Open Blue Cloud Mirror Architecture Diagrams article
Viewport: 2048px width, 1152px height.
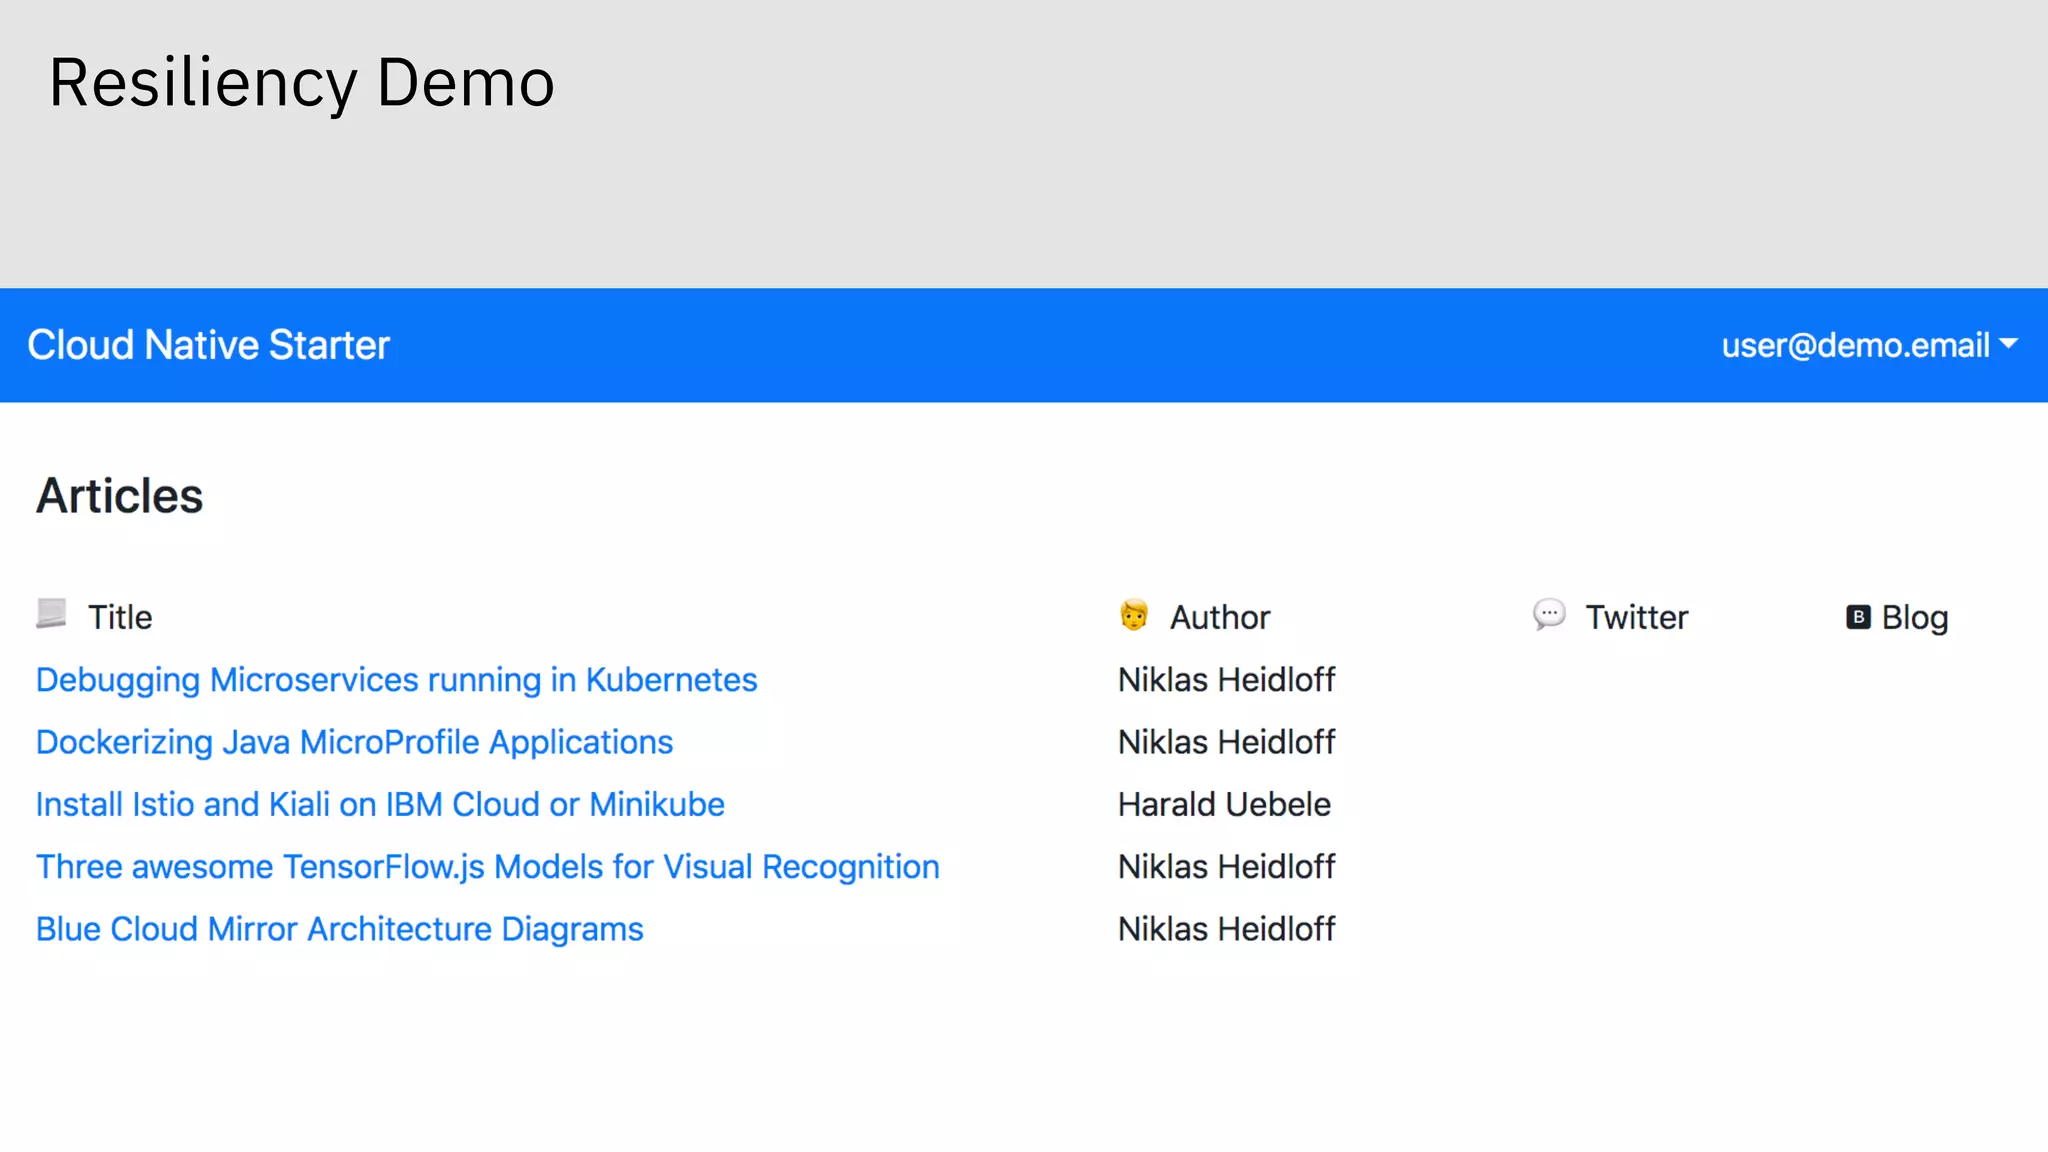(x=339, y=929)
